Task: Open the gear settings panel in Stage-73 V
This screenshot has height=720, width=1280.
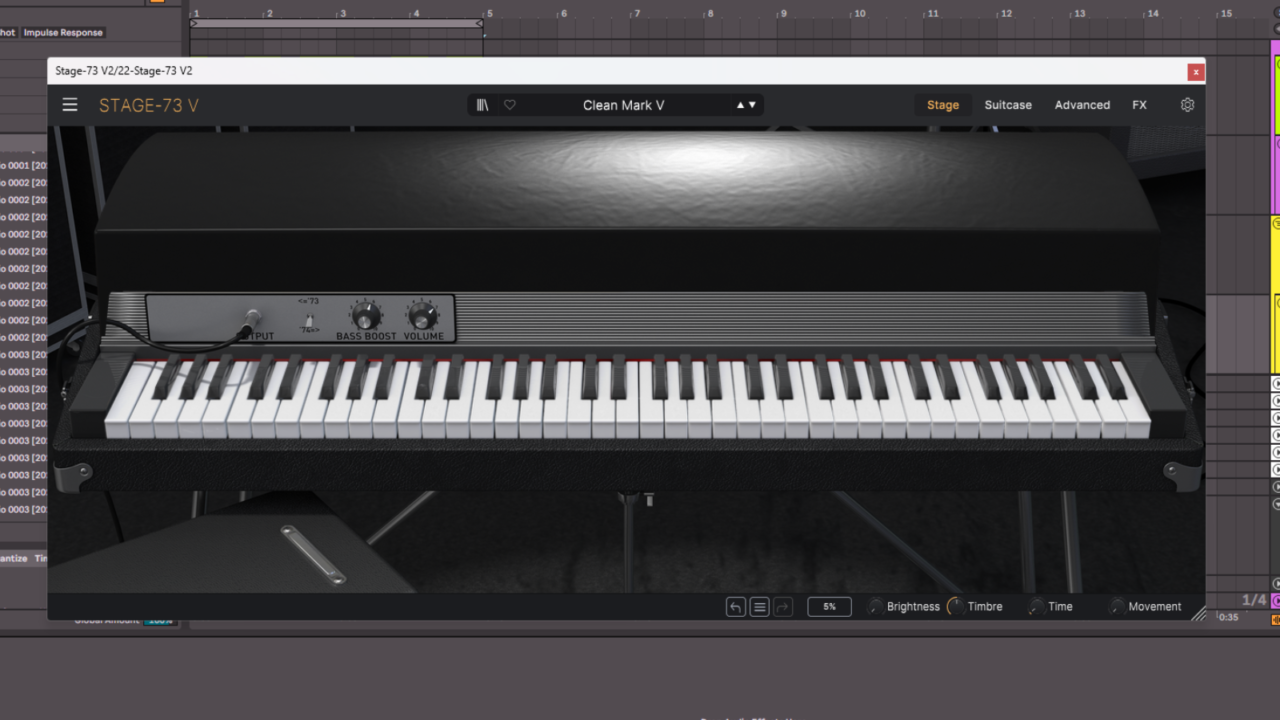Action: [1187, 105]
